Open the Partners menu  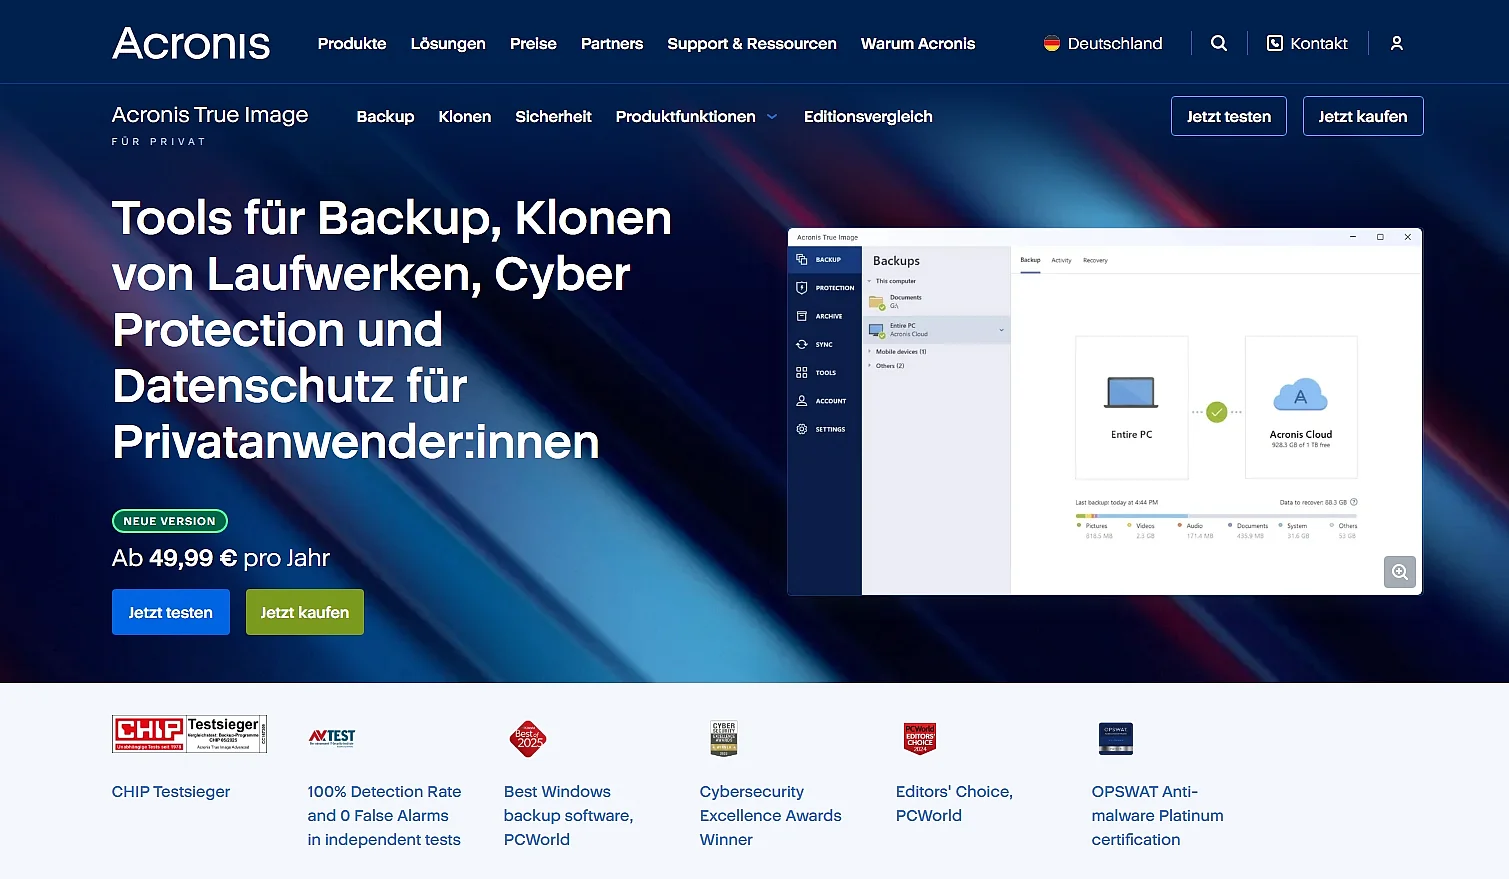(612, 44)
